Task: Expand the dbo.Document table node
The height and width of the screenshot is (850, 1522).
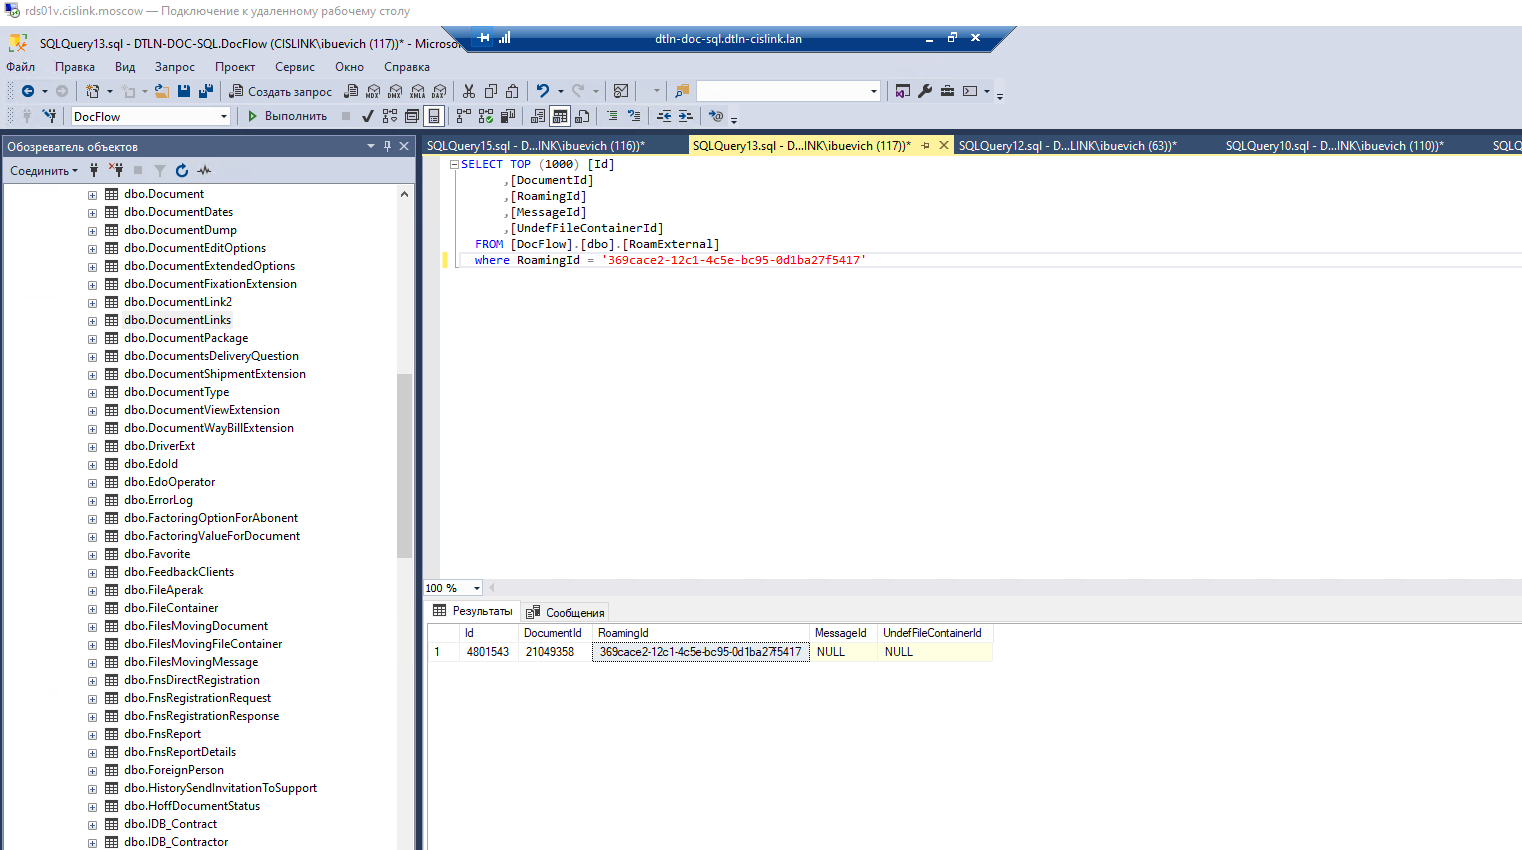Action: [x=92, y=195]
